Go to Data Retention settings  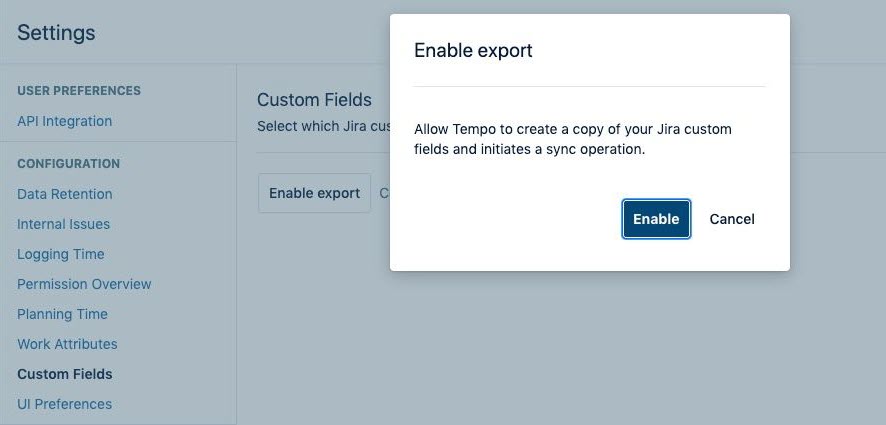pyautogui.click(x=64, y=194)
